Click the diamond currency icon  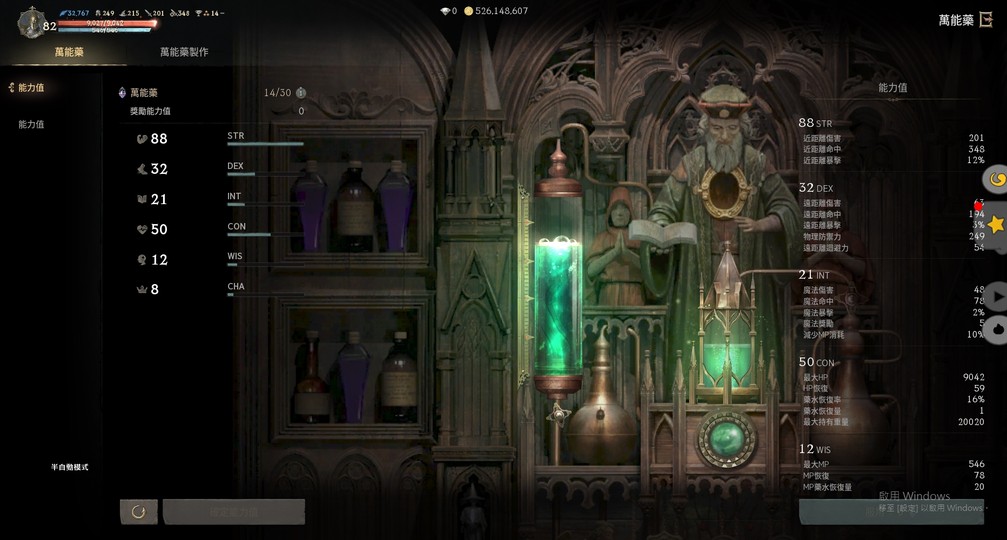tap(445, 11)
